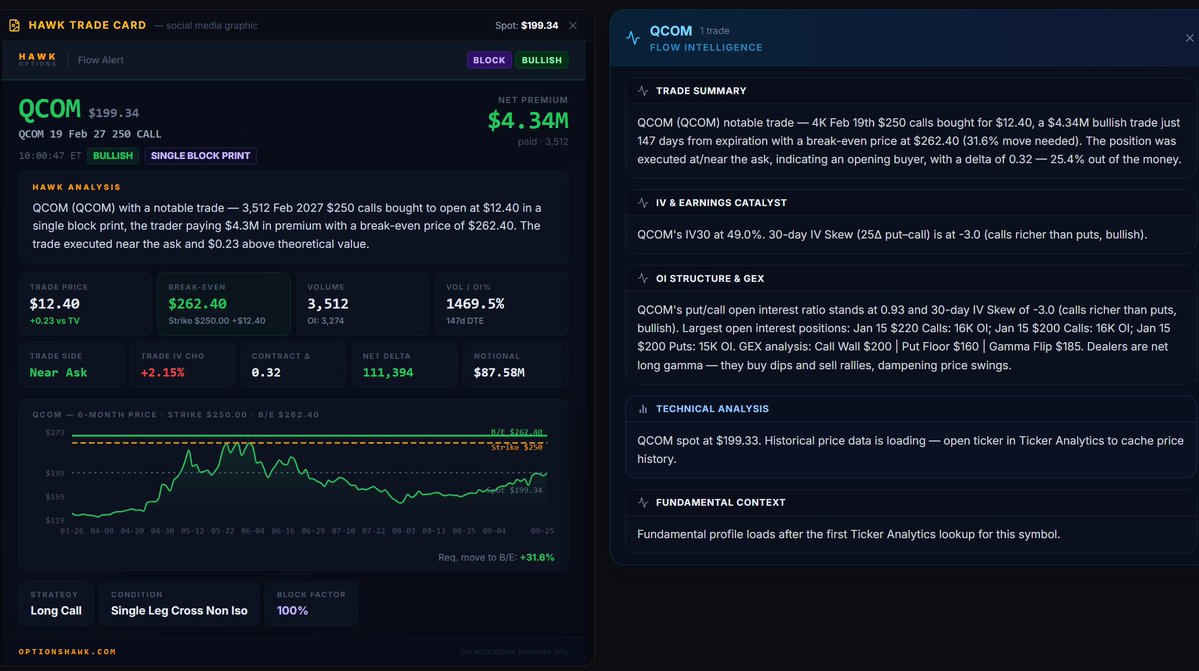This screenshot has height=671, width=1199.
Task: Click the IV & Earnings Catalyst icon
Action: click(642, 203)
